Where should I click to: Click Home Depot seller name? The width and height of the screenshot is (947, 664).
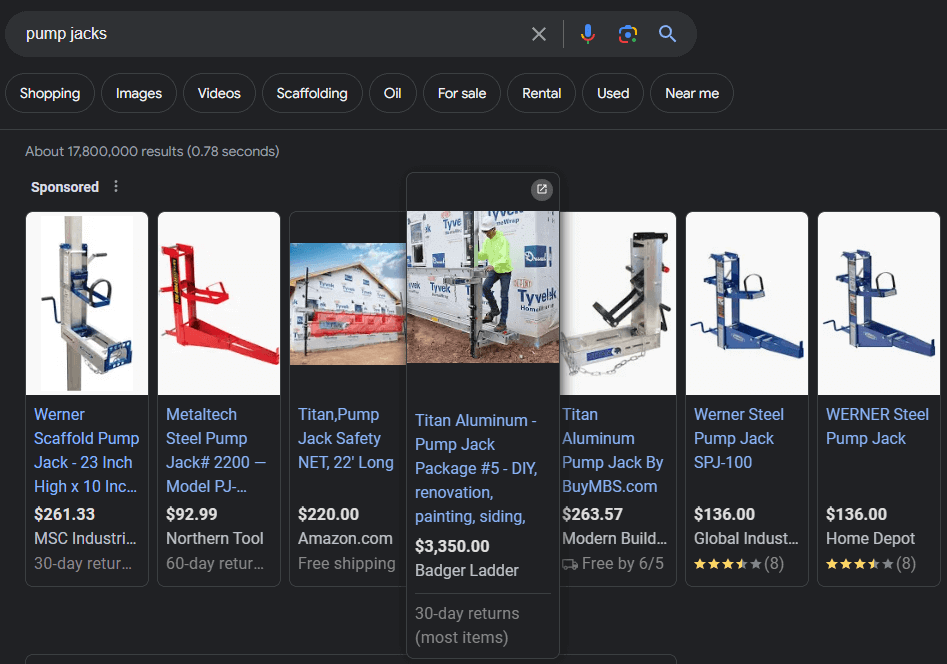[870, 538]
